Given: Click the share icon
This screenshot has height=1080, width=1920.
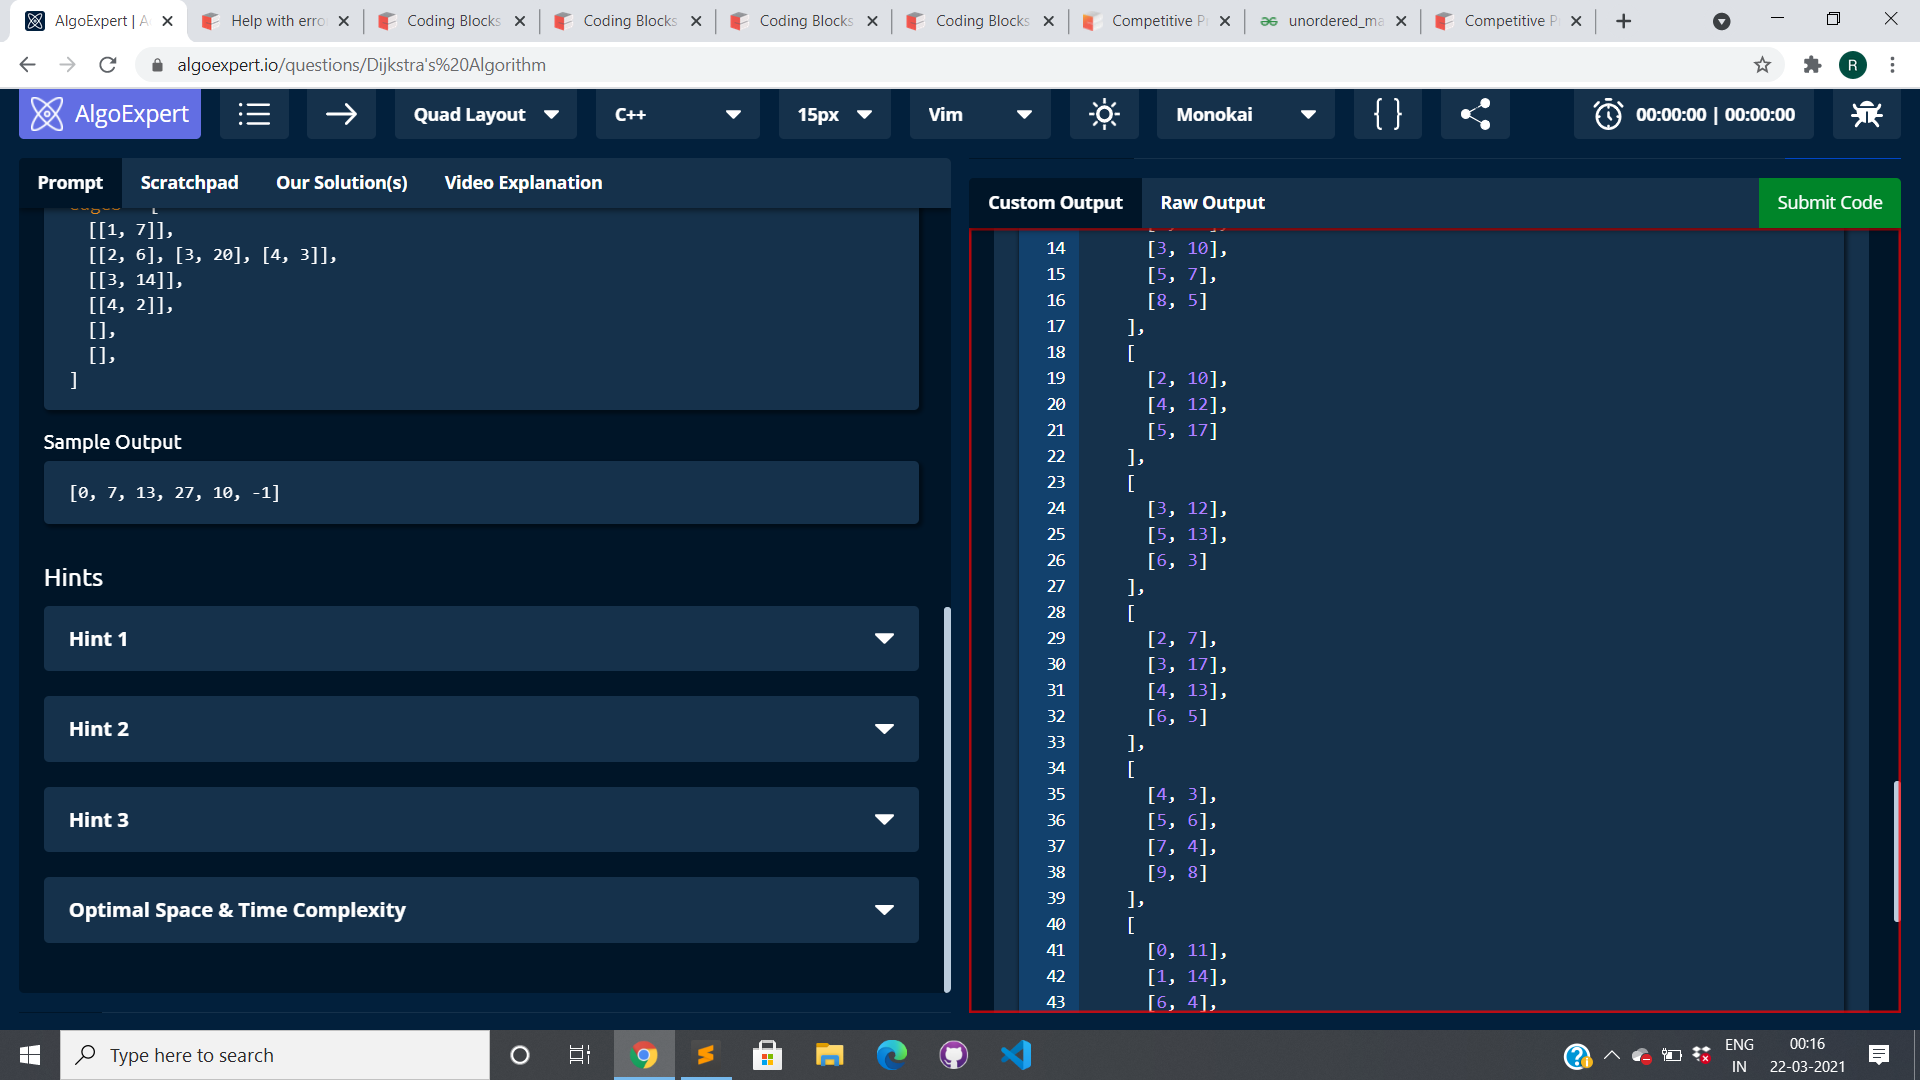Looking at the screenshot, I should click(1475, 114).
